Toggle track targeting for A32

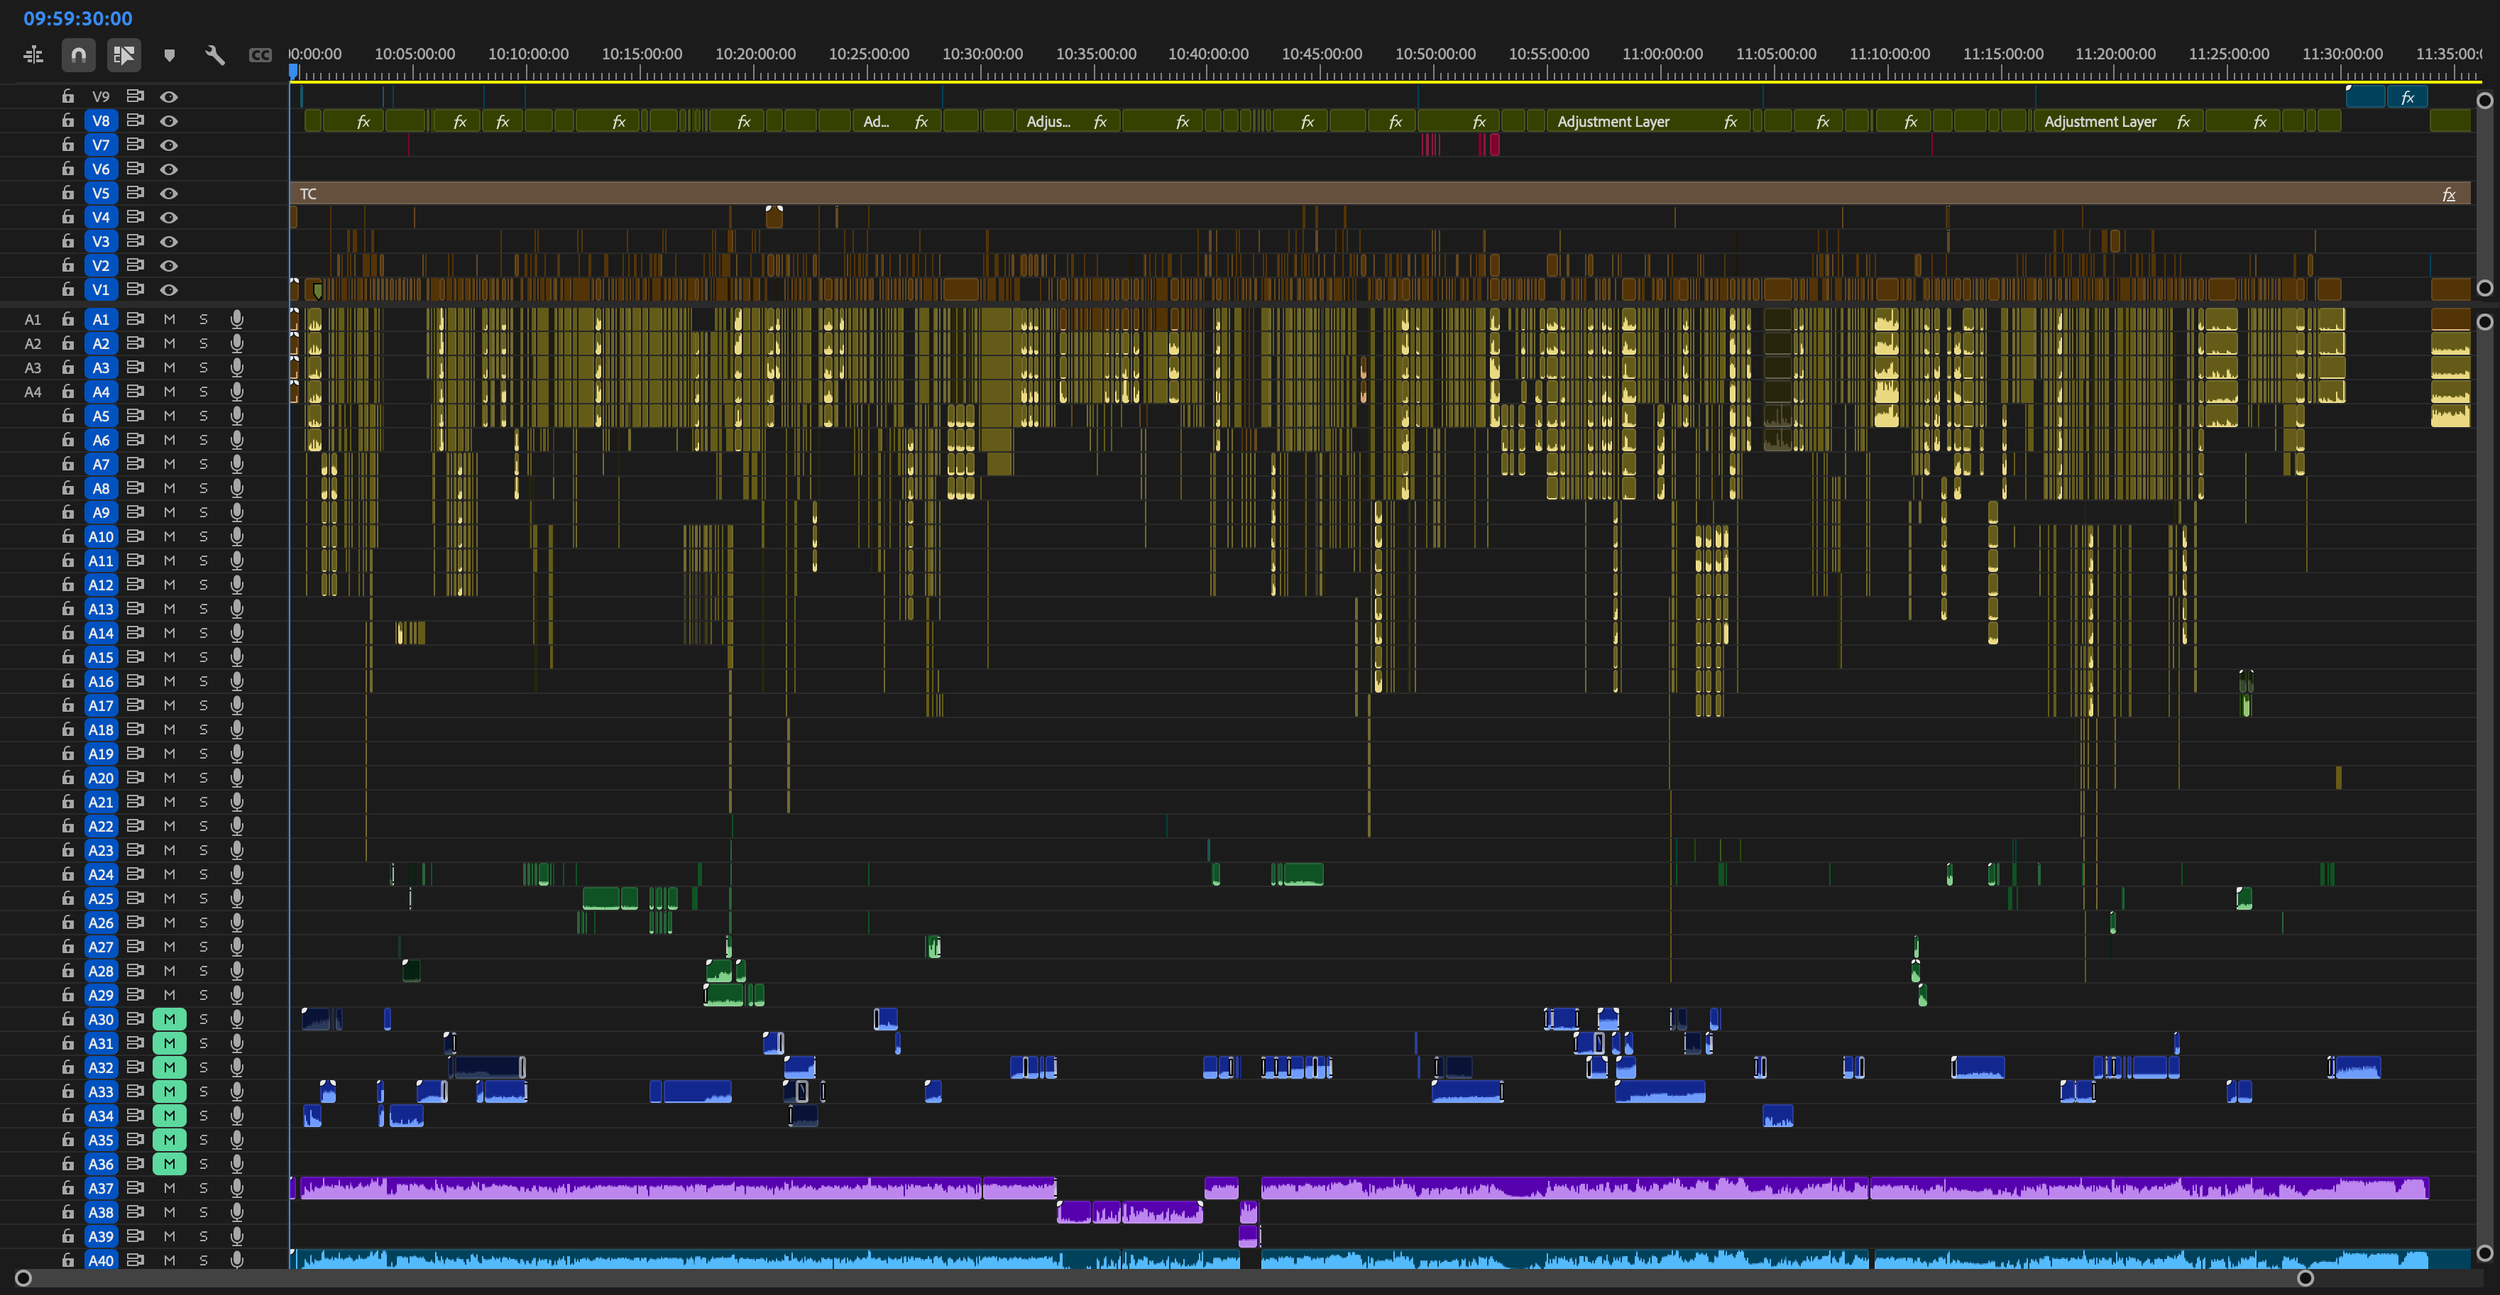coord(101,1067)
